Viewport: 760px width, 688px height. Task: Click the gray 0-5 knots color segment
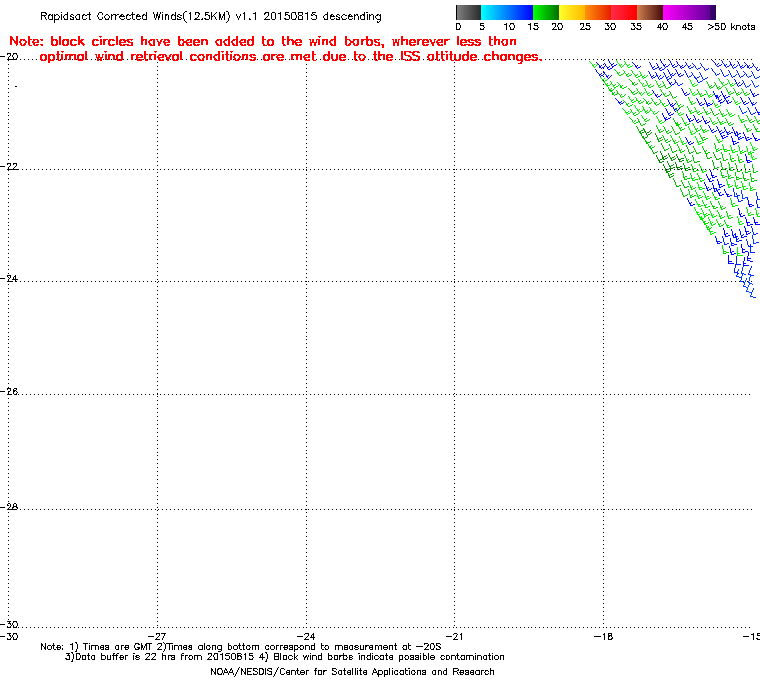click(x=468, y=12)
